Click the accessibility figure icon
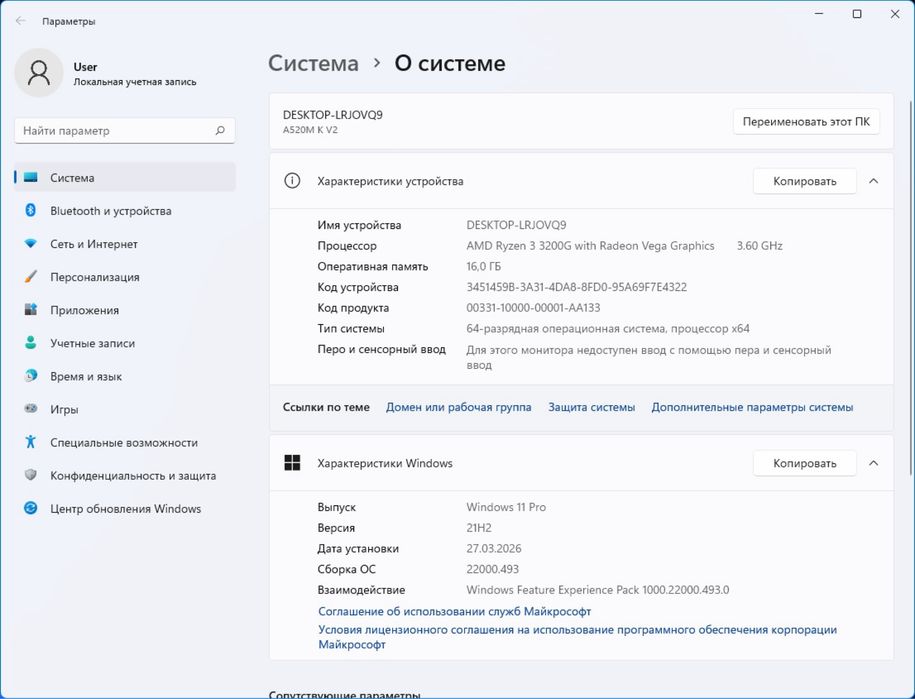 30,442
